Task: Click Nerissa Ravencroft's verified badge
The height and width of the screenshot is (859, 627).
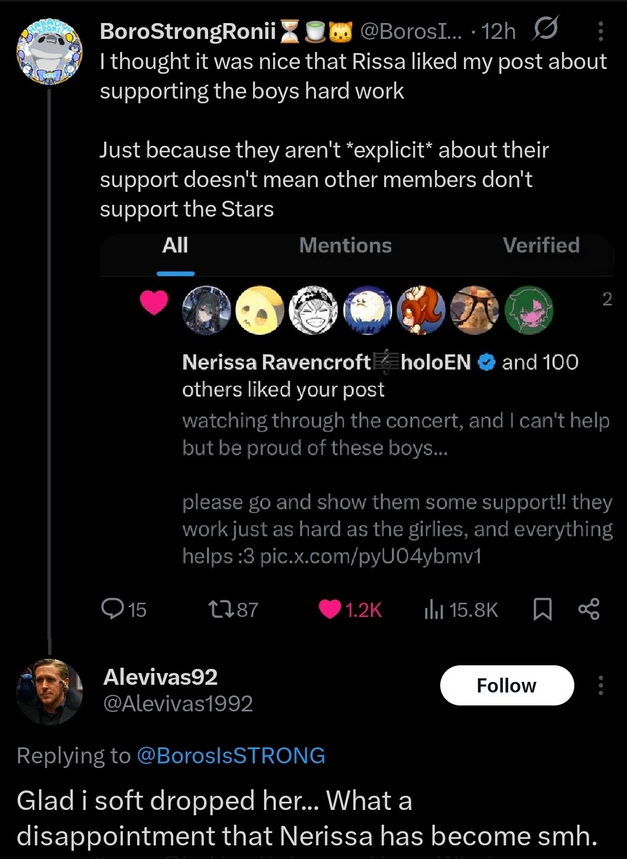Action: tap(486, 362)
